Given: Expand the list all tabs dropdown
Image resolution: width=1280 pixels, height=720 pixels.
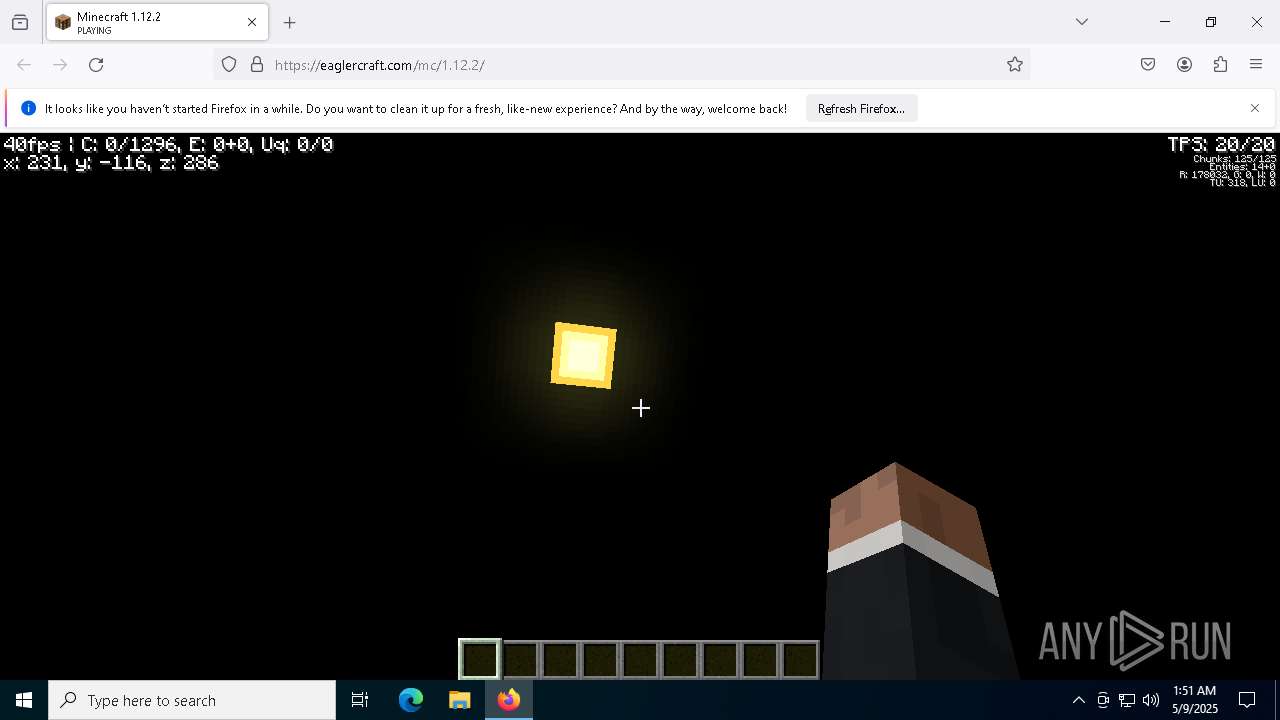Looking at the screenshot, I should (1082, 22).
